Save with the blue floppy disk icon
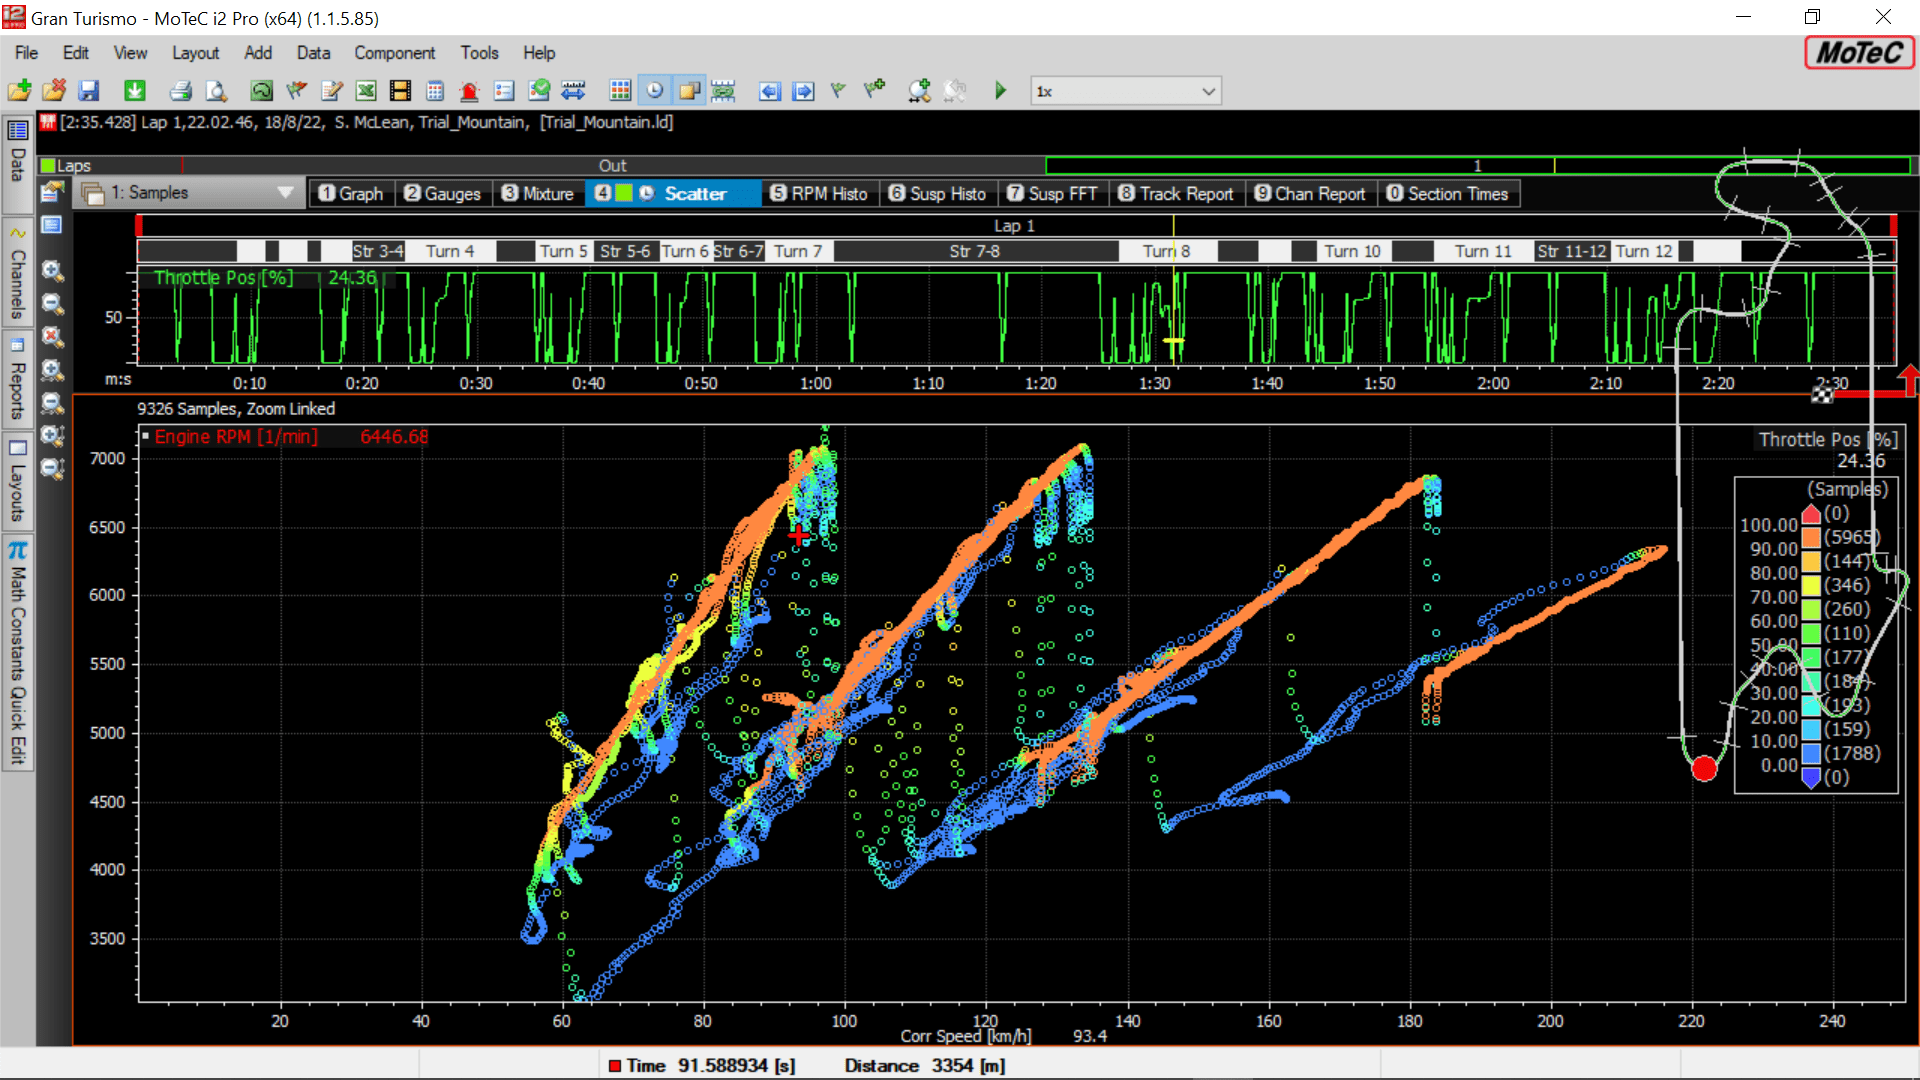This screenshot has height=1080, width=1920. [89, 91]
